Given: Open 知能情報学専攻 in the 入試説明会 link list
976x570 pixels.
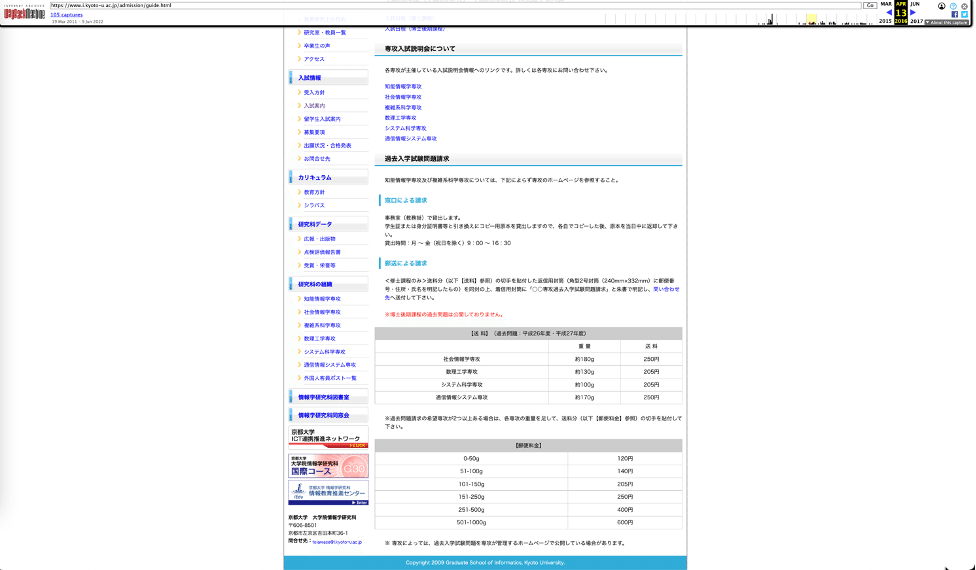Looking at the screenshot, I should point(403,86).
